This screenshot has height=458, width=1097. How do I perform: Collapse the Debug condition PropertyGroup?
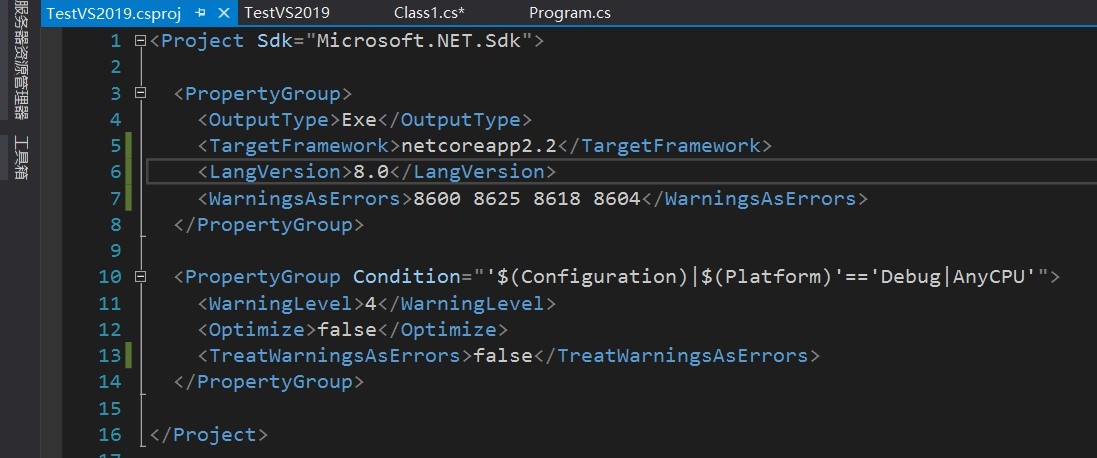(x=141, y=277)
